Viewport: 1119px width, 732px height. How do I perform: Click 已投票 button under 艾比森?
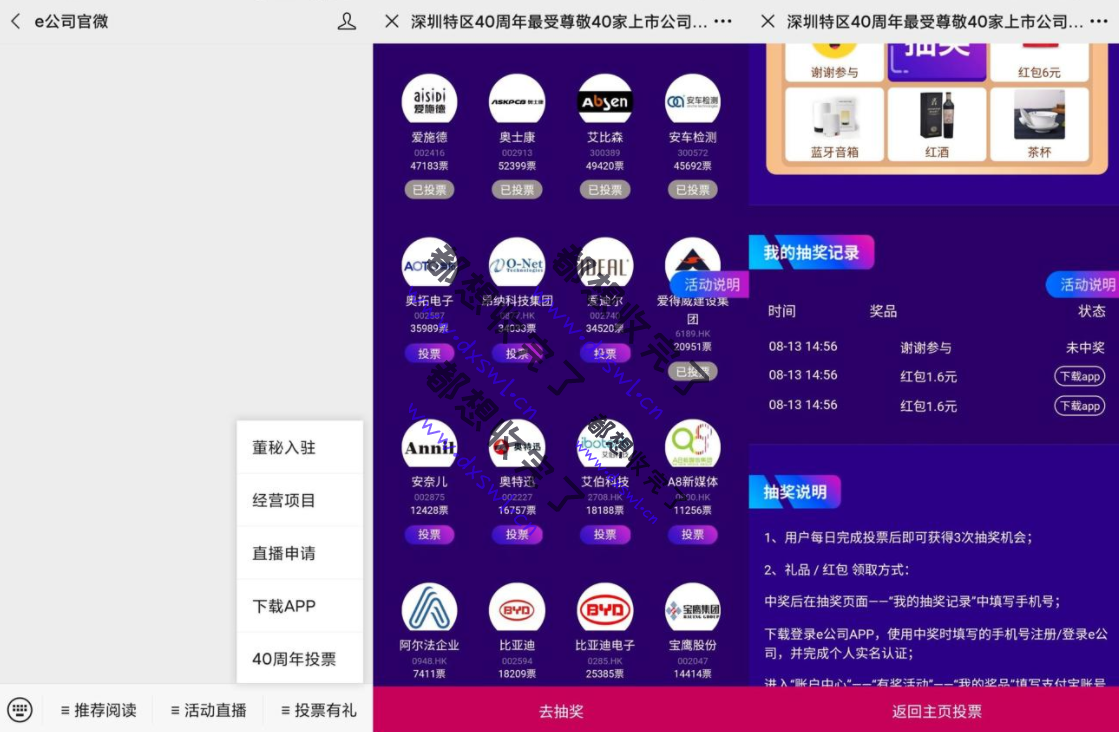tap(604, 190)
